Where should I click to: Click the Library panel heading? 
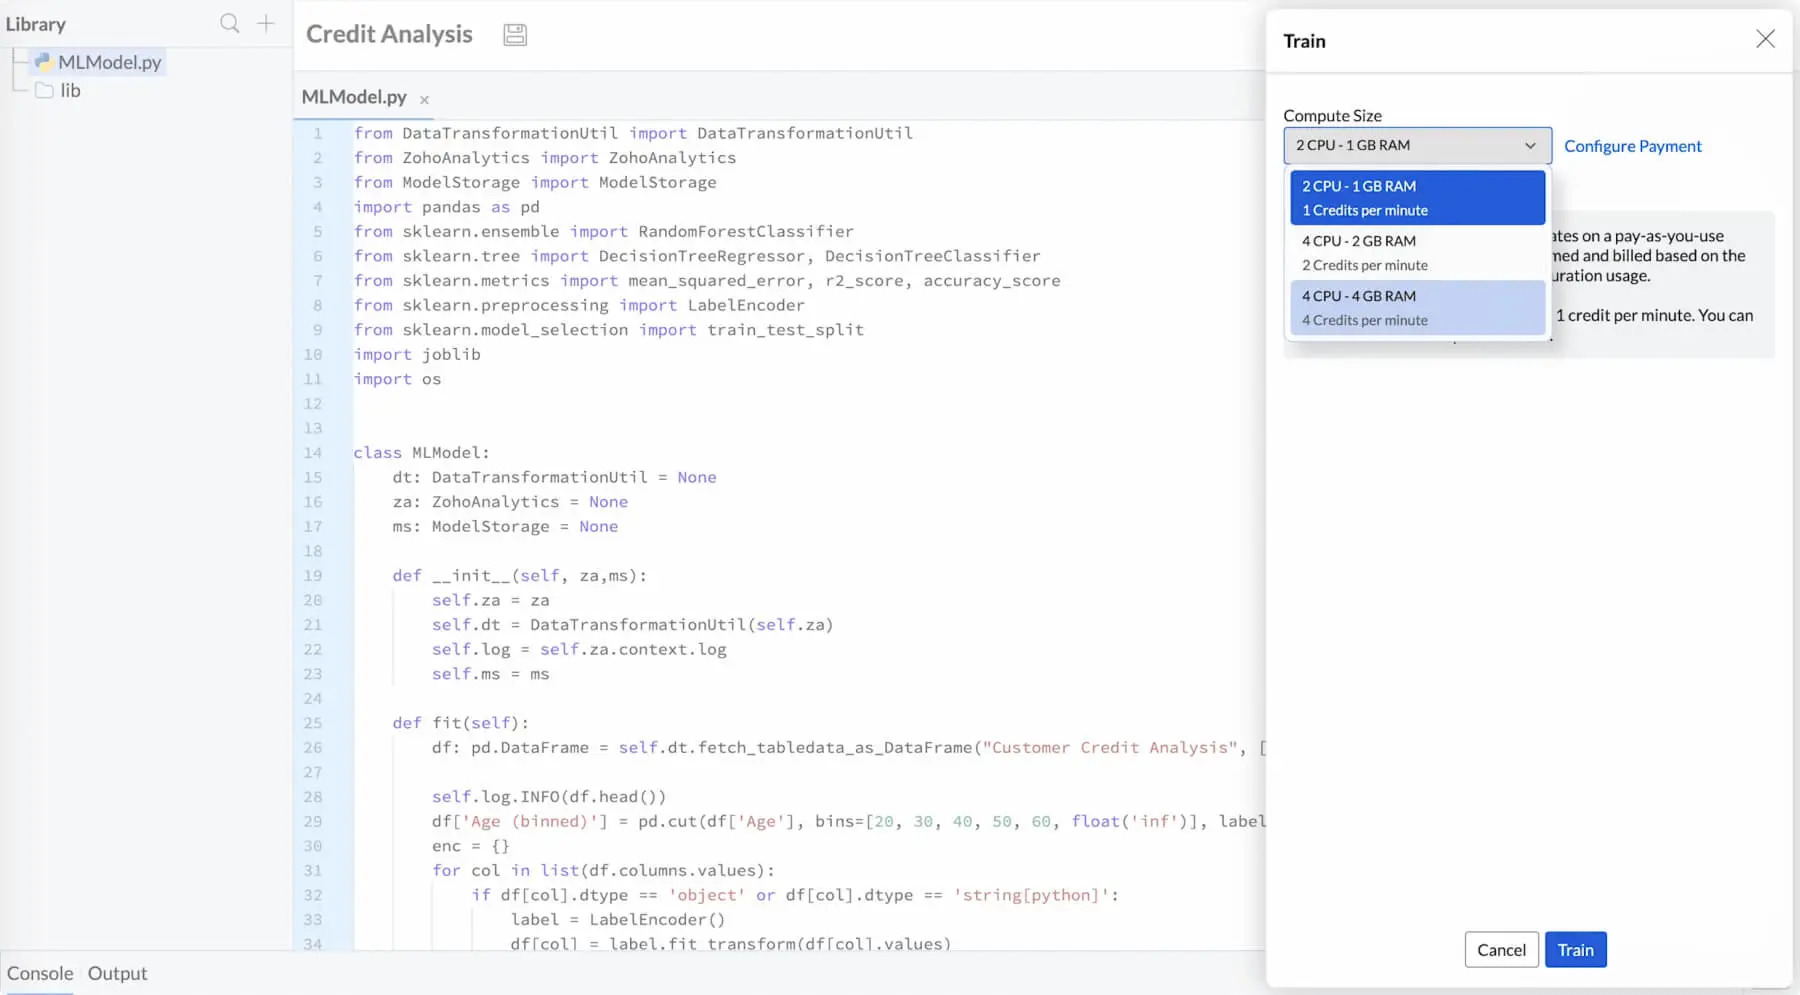(36, 24)
